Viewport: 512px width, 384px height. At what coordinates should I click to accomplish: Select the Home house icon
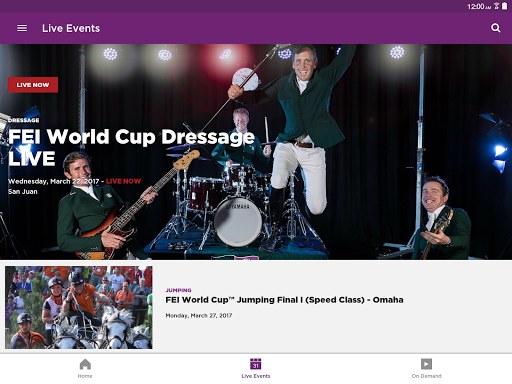[85, 364]
